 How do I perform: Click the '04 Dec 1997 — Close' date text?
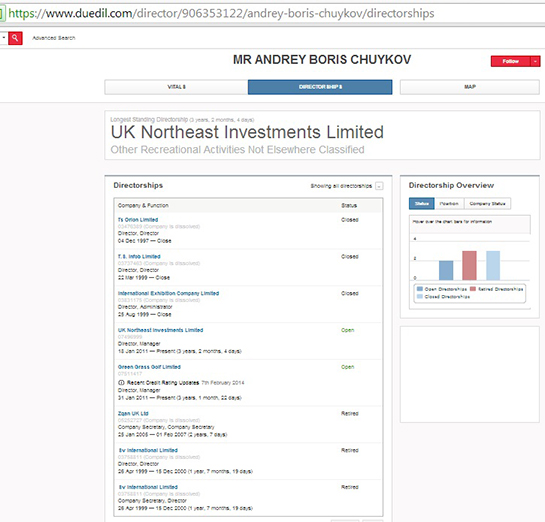point(145,241)
